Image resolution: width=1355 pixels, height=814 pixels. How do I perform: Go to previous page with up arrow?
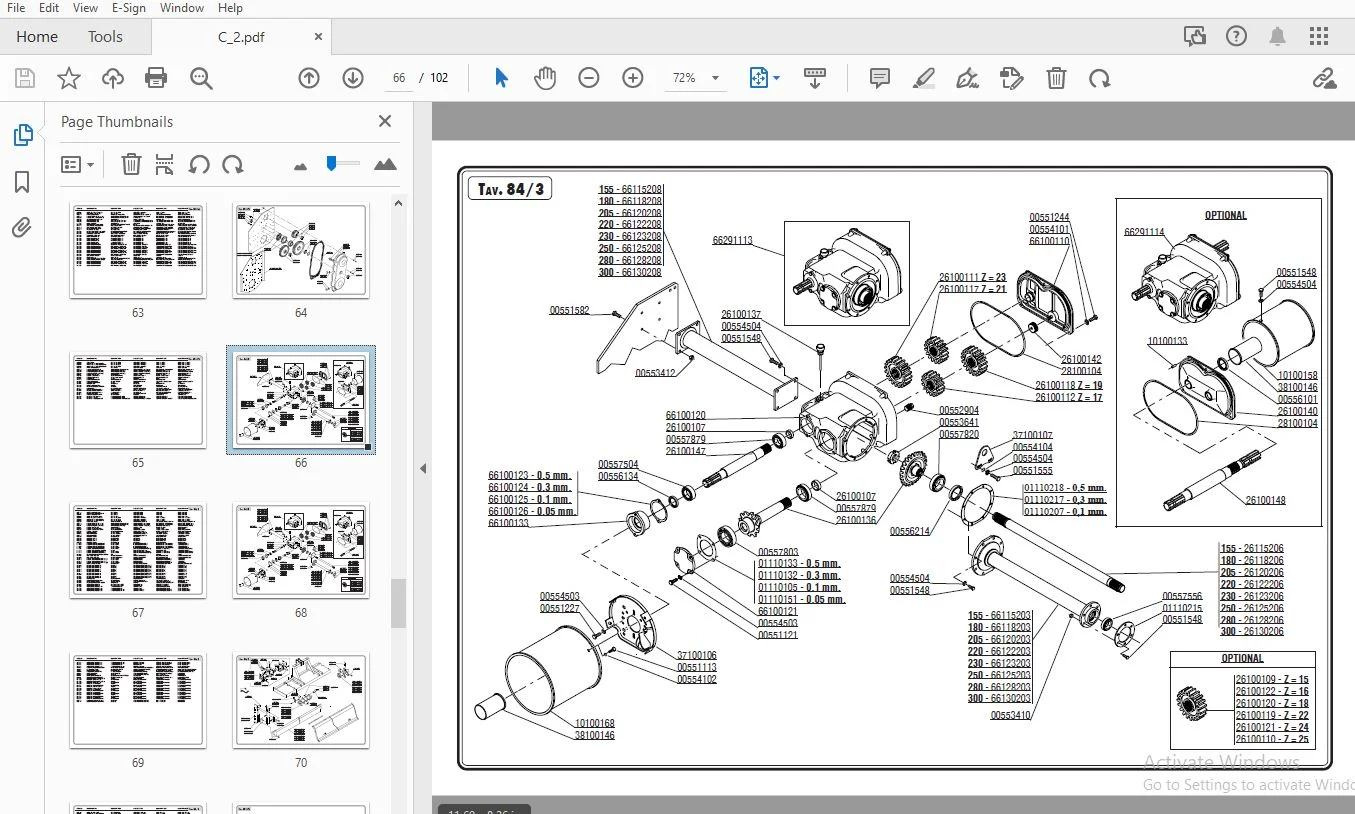(x=309, y=78)
